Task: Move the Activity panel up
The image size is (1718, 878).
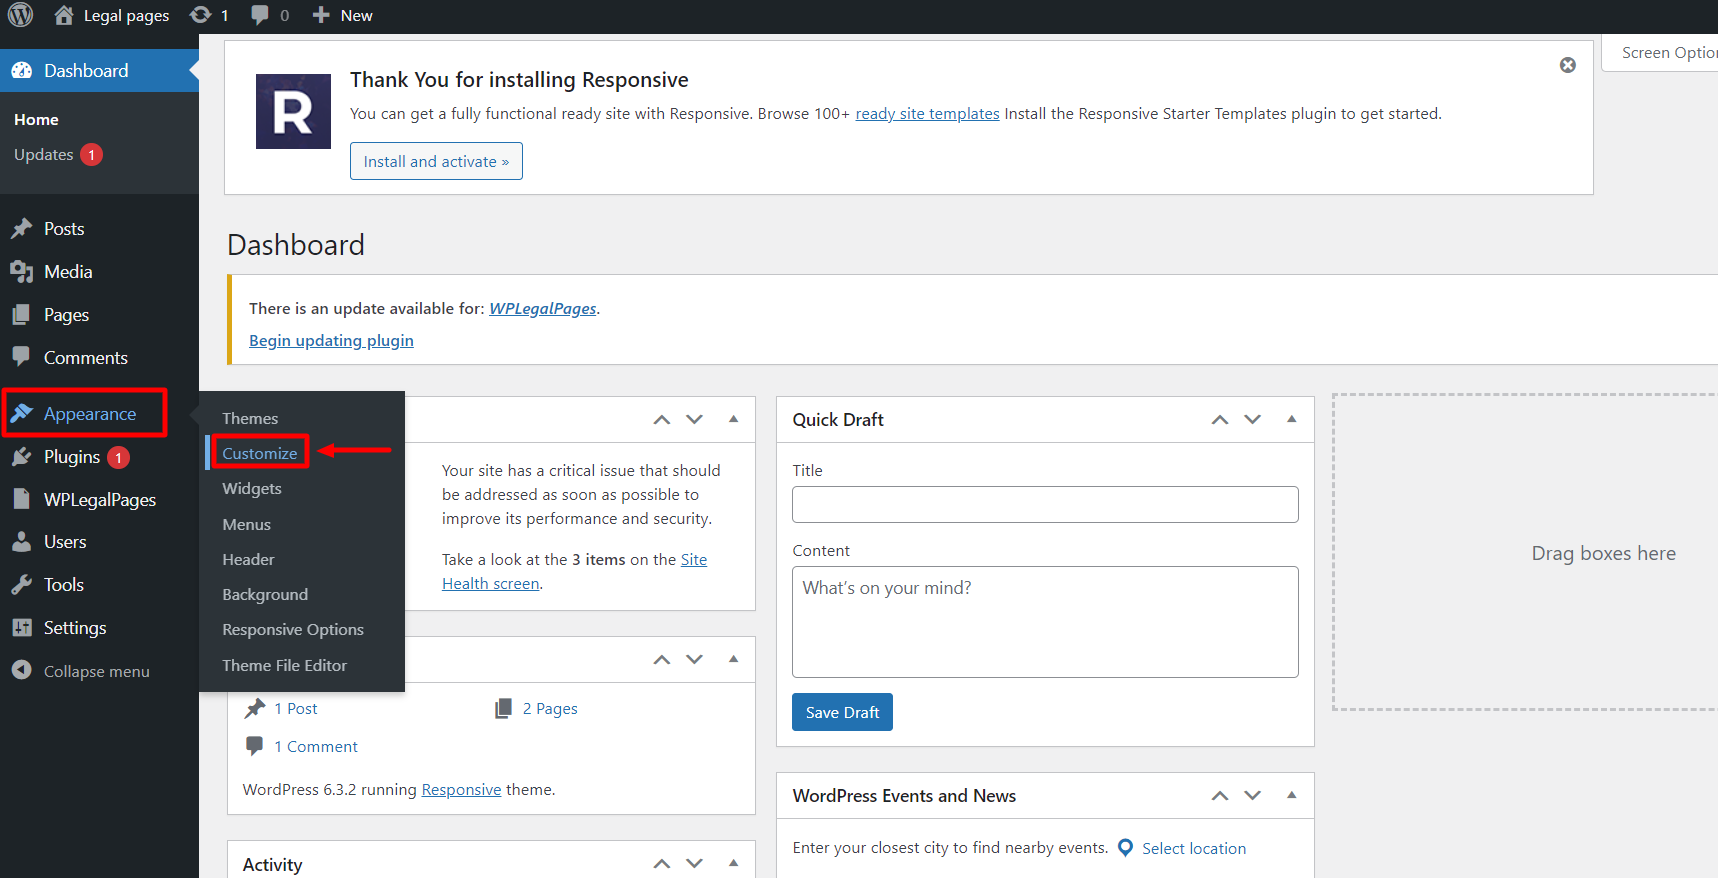Action: (x=661, y=864)
